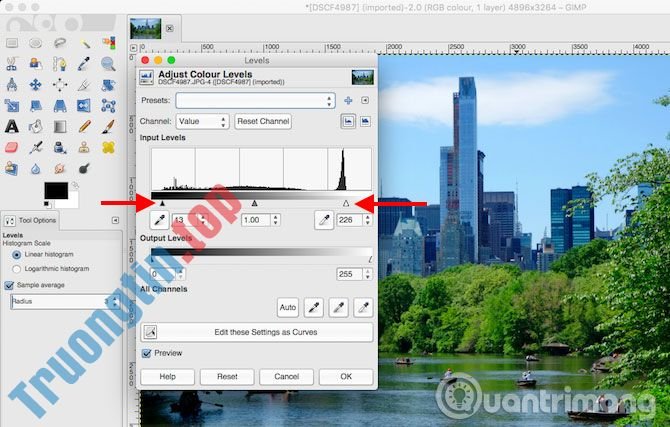The height and width of the screenshot is (427, 670).
Task: Select the Text tool in the toolbox
Action: coord(12,126)
